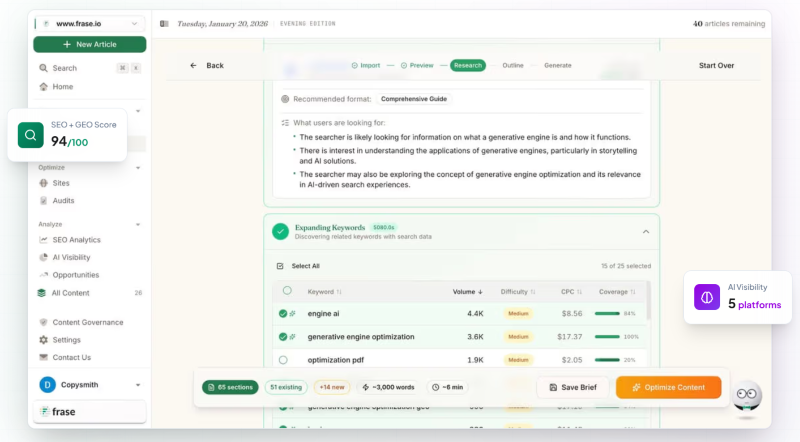This screenshot has height=442, width=800.
Task: Collapse the Expanding Keywords section
Action: (645, 232)
